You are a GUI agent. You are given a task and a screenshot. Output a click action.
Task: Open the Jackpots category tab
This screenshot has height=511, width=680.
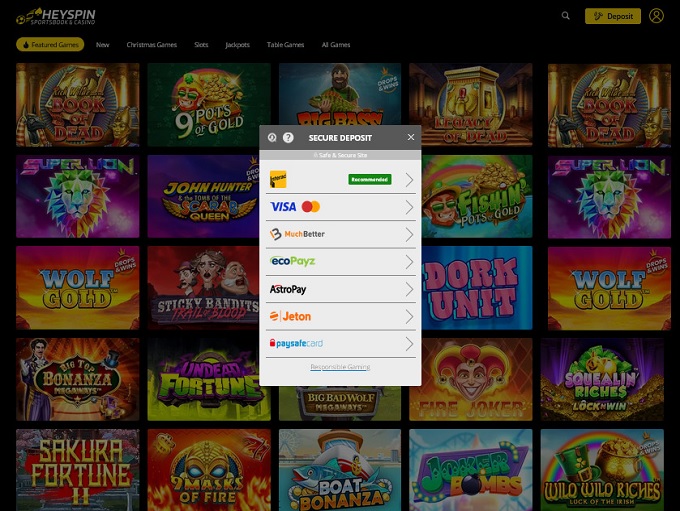(x=237, y=45)
